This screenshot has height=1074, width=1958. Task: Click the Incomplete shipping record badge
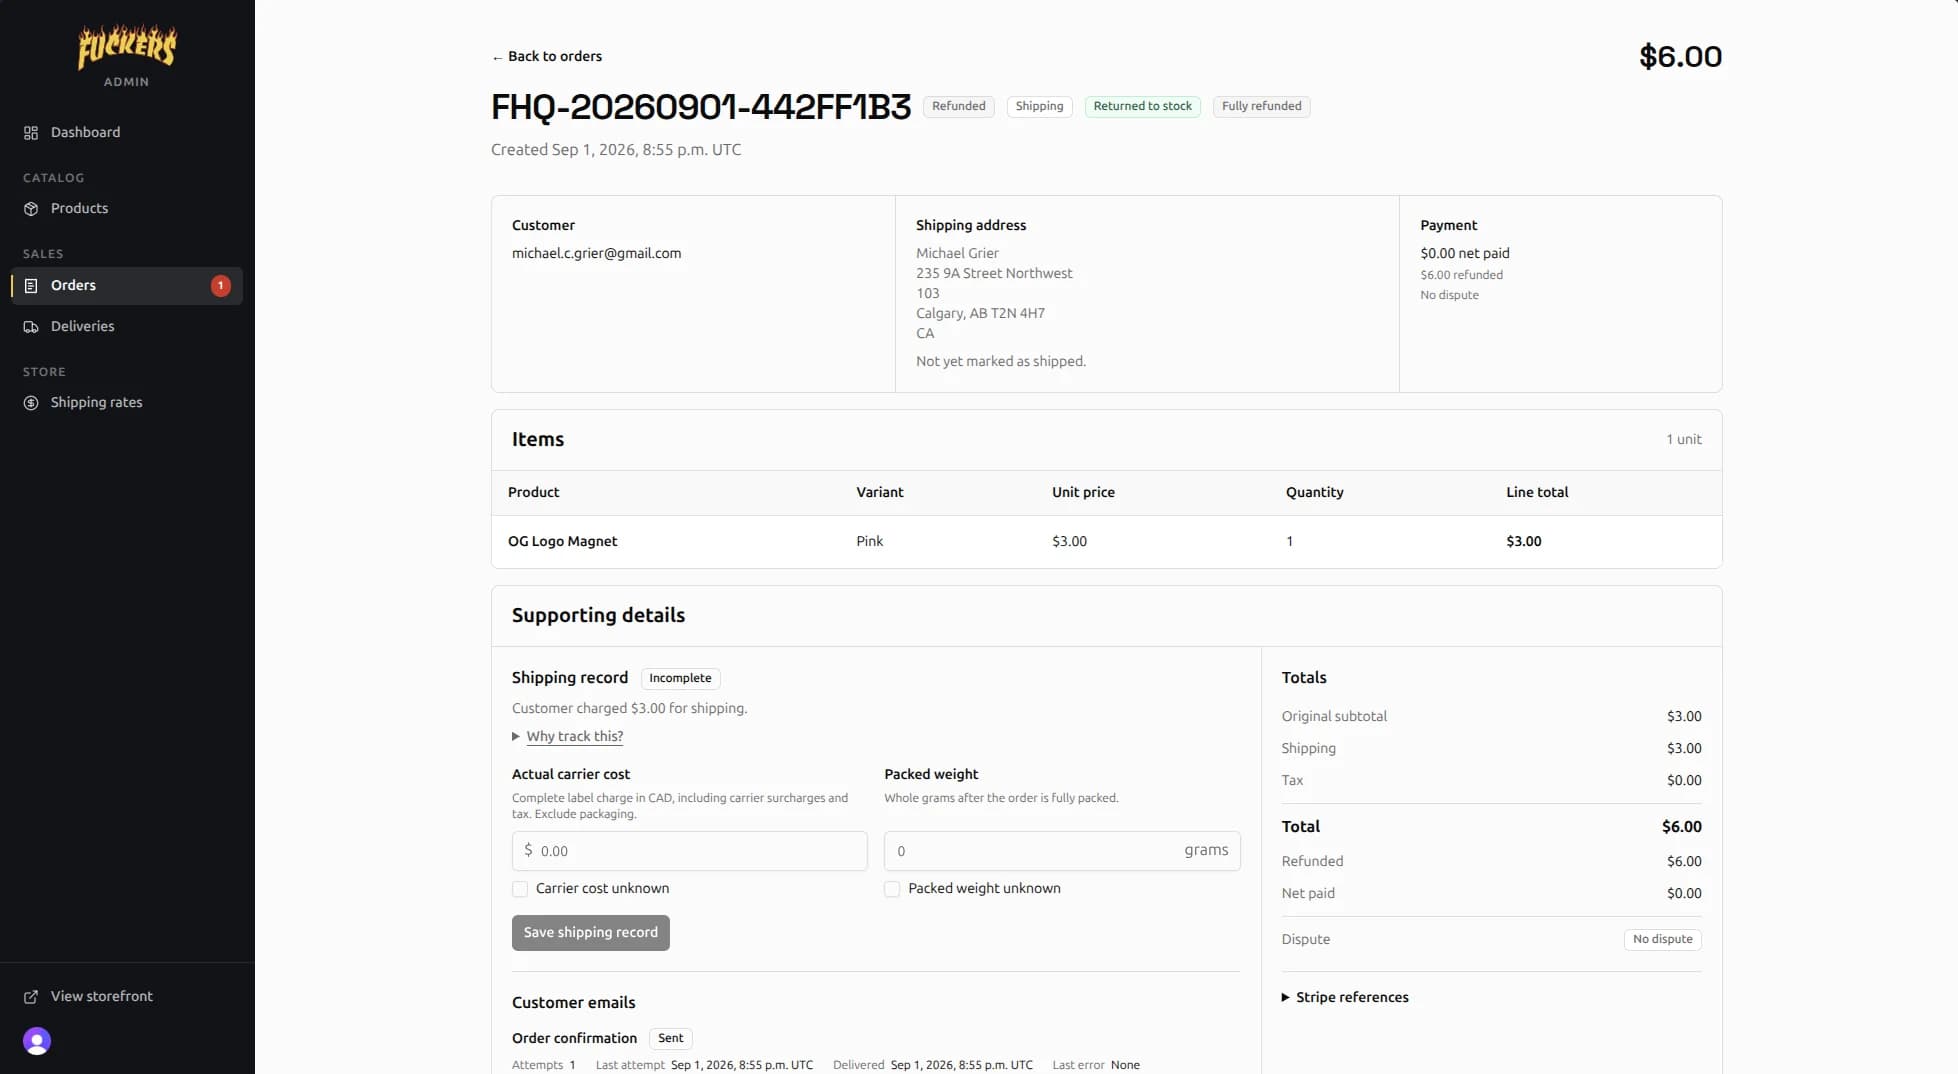tap(680, 678)
